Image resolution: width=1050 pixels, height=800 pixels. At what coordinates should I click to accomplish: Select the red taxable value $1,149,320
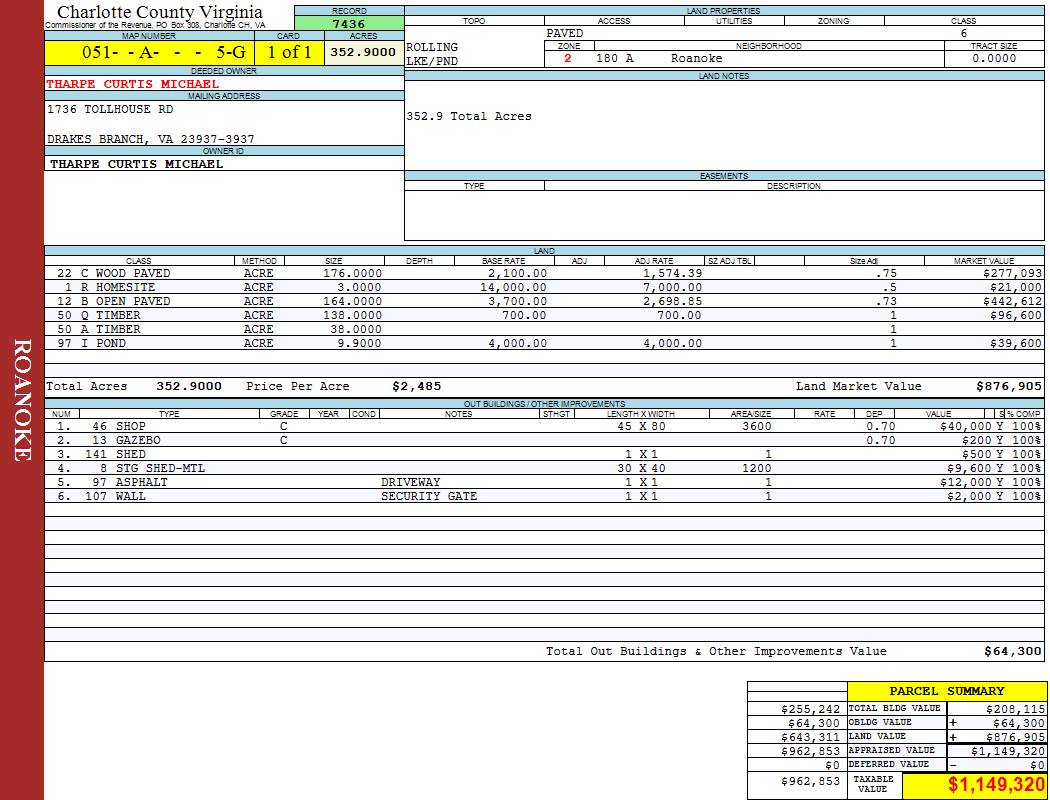click(x=996, y=786)
